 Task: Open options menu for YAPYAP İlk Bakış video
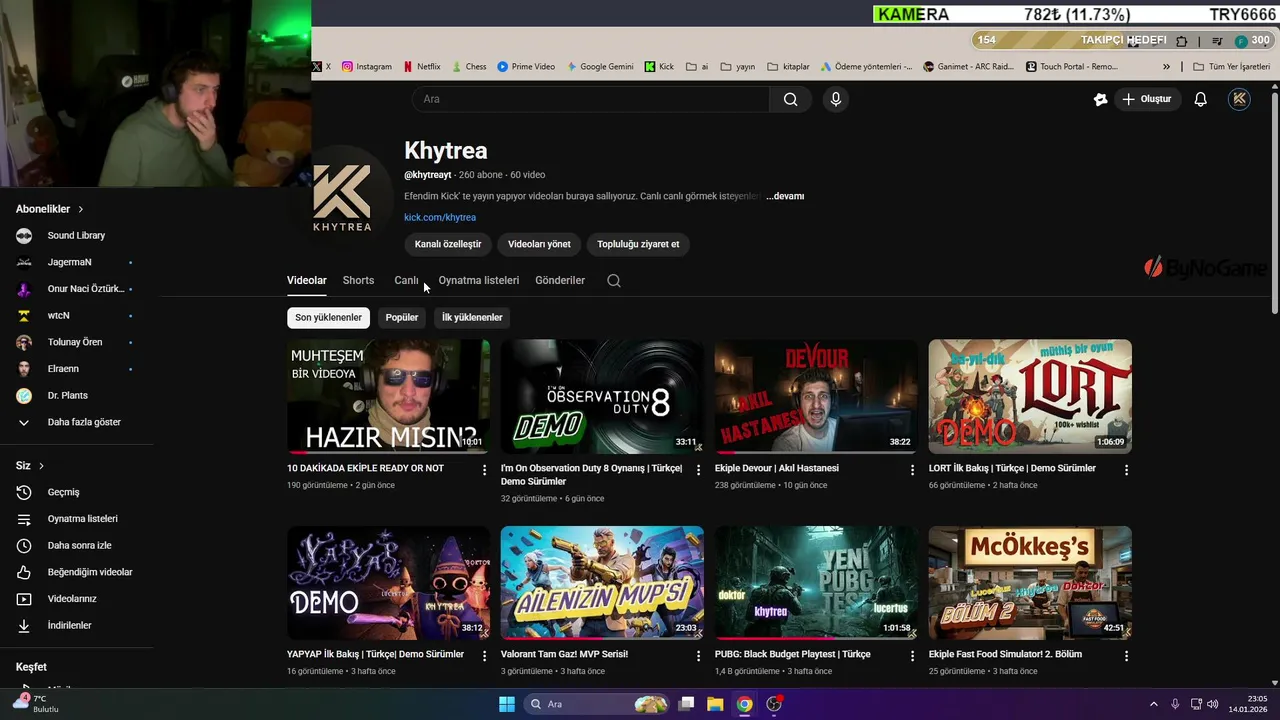(x=484, y=656)
